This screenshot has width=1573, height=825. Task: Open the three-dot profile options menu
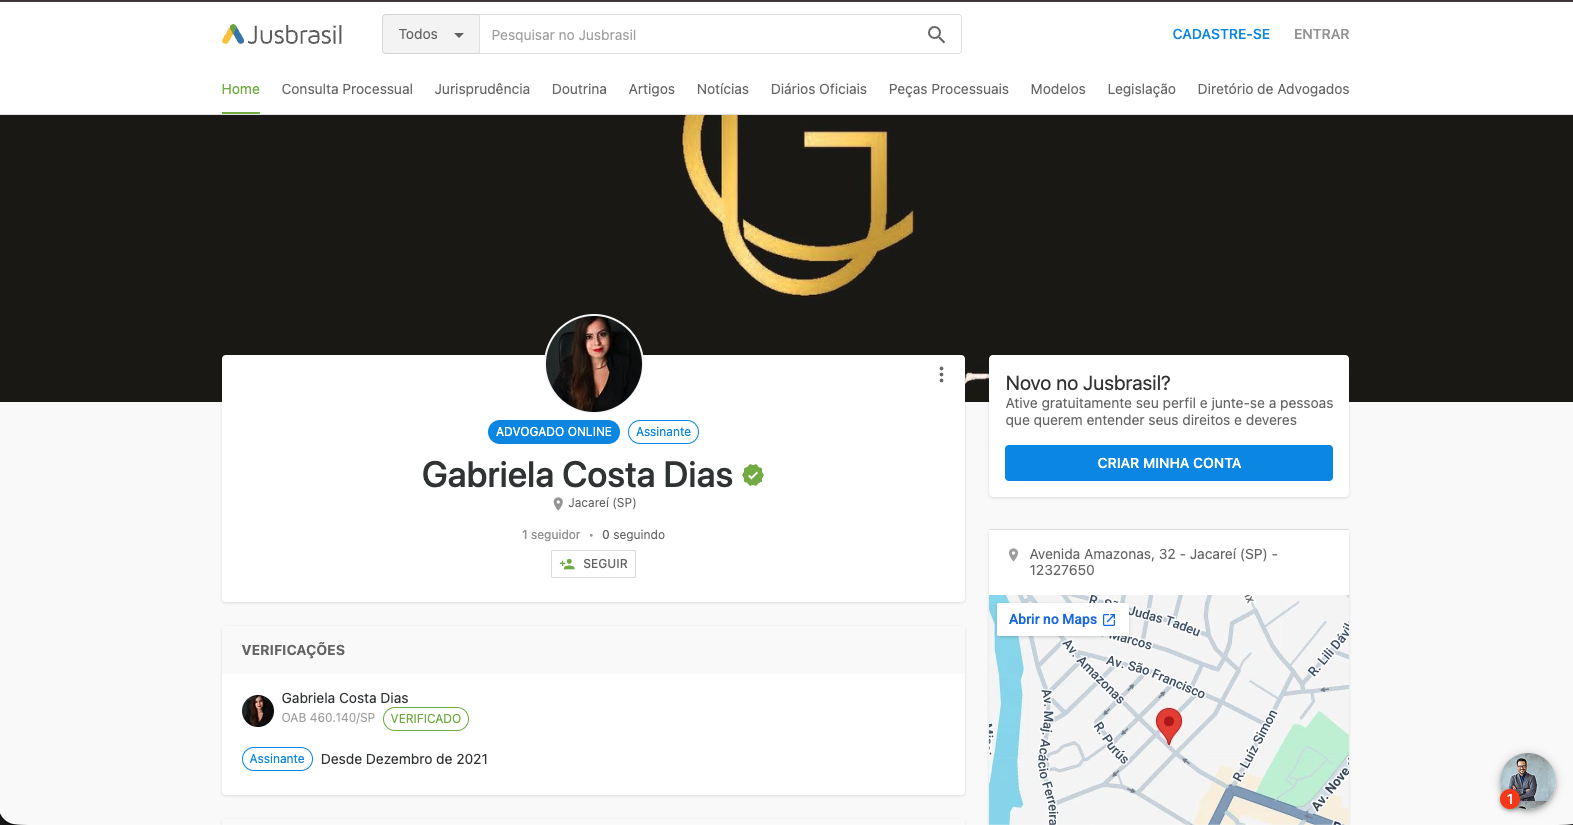point(941,374)
